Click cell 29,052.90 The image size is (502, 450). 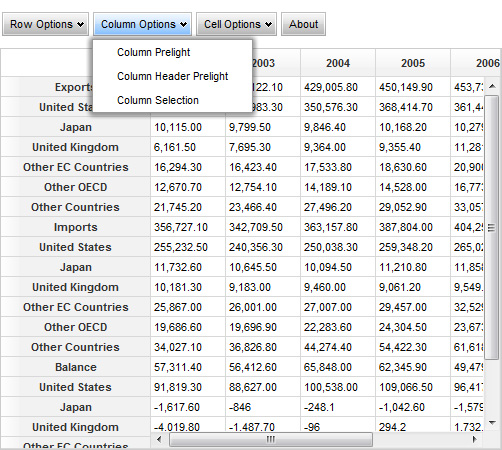pyautogui.click(x=413, y=207)
